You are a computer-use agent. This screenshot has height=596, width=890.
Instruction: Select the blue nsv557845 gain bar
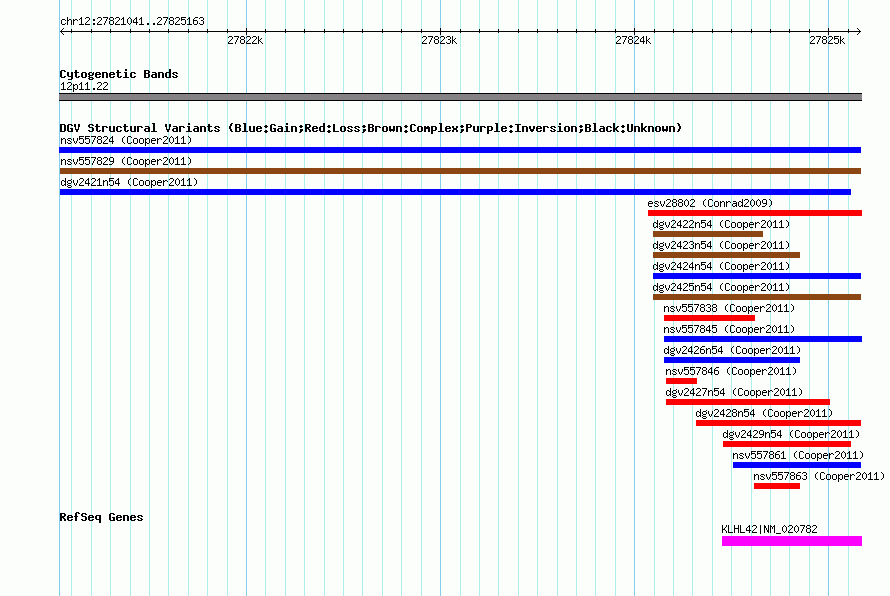pyautogui.click(x=762, y=339)
